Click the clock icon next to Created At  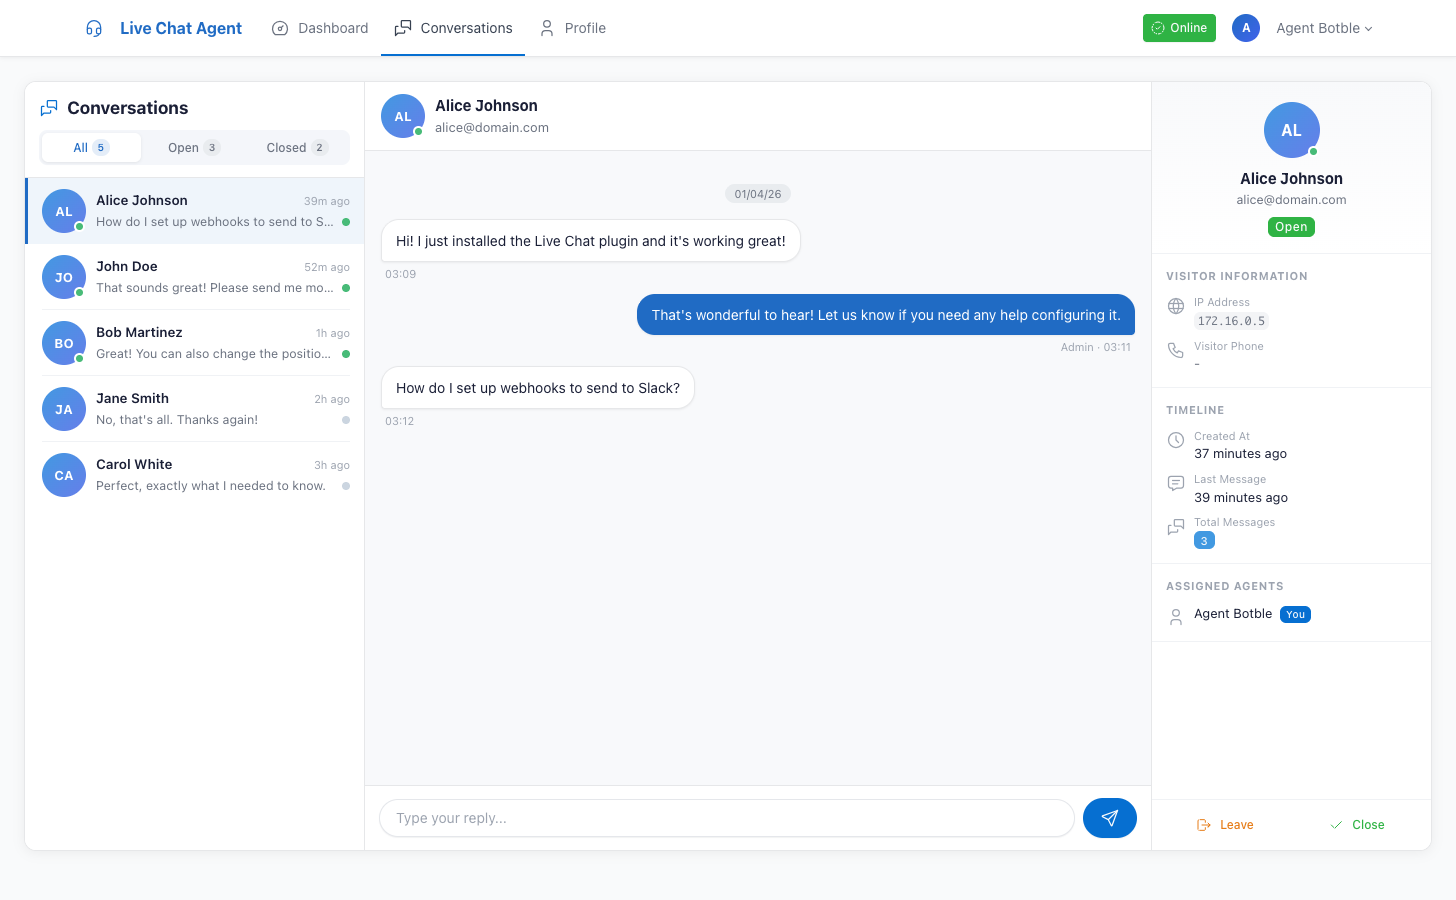1175,440
